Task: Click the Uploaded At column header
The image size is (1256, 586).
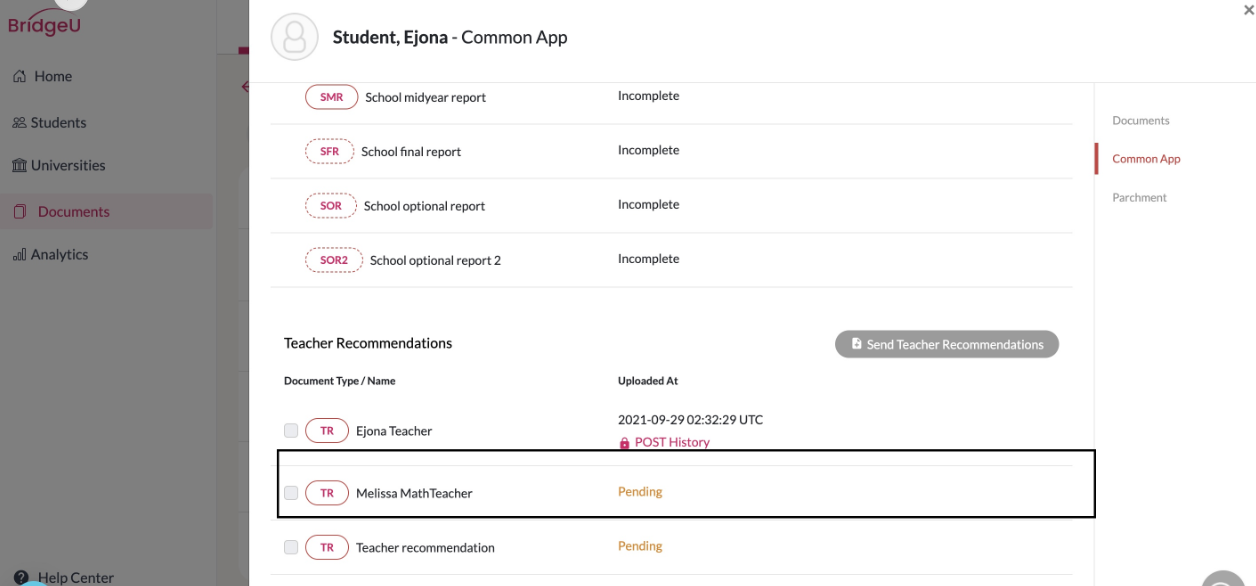Action: (648, 381)
